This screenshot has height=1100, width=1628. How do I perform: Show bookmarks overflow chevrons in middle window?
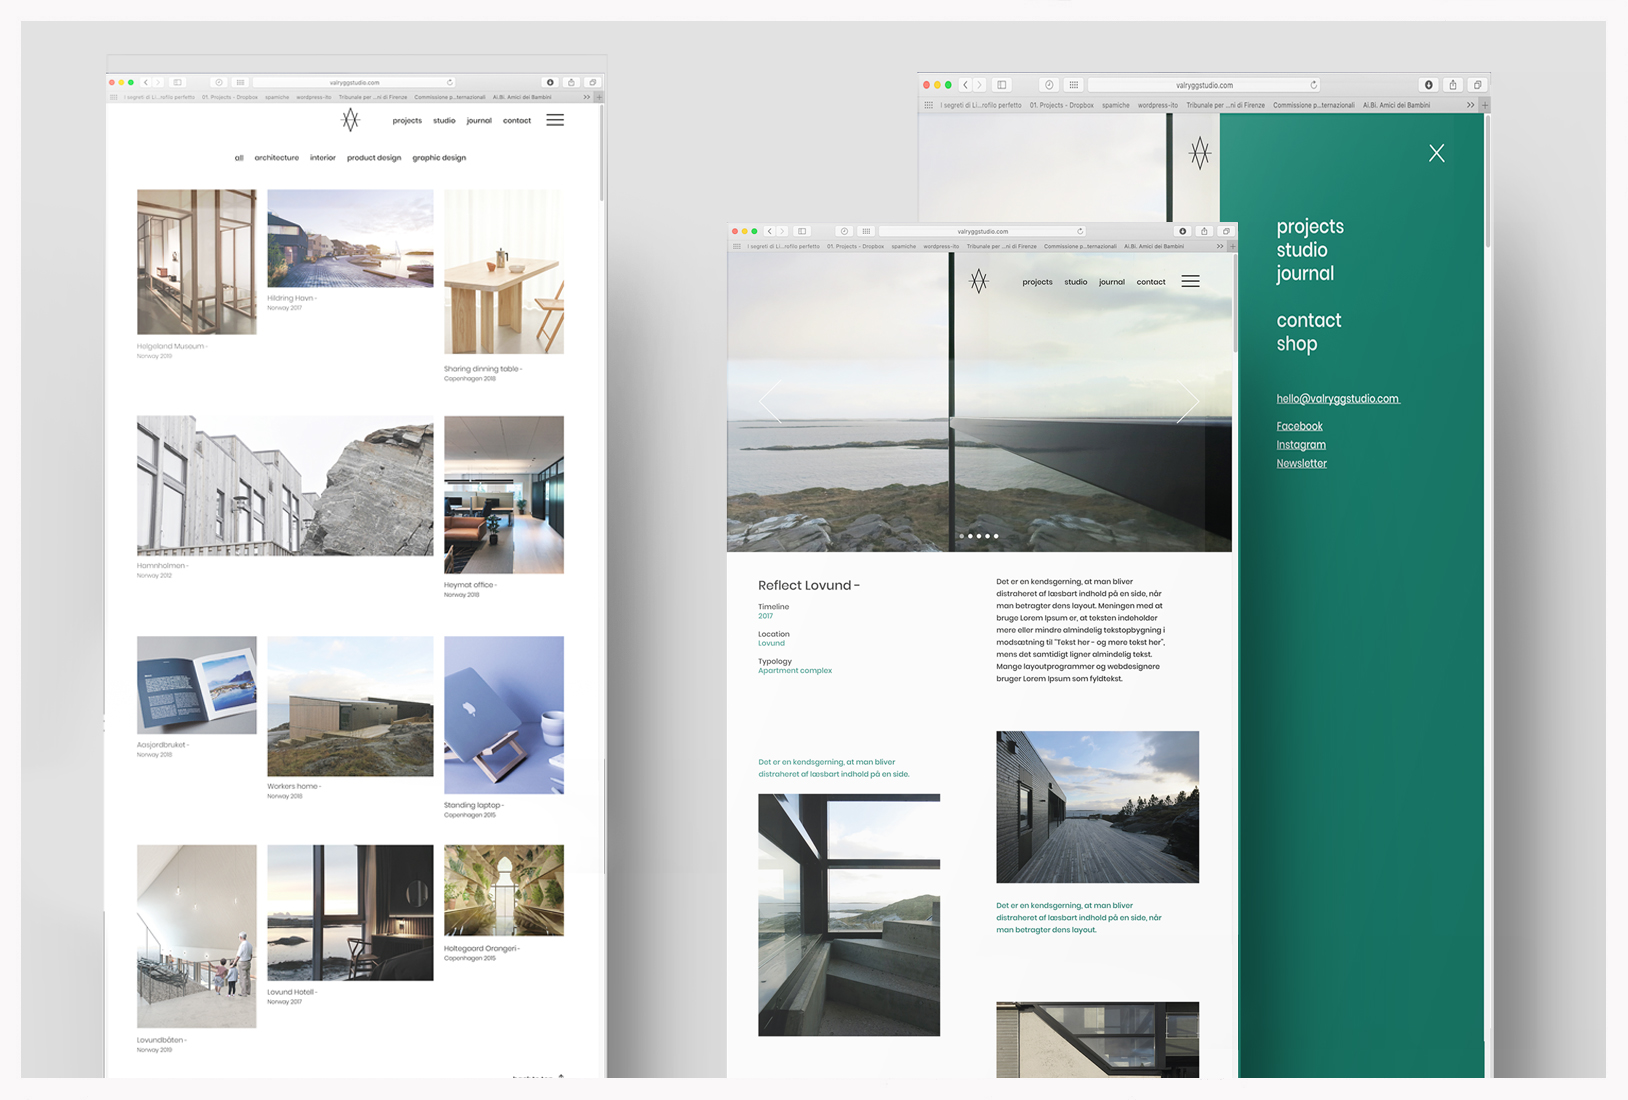(1220, 246)
